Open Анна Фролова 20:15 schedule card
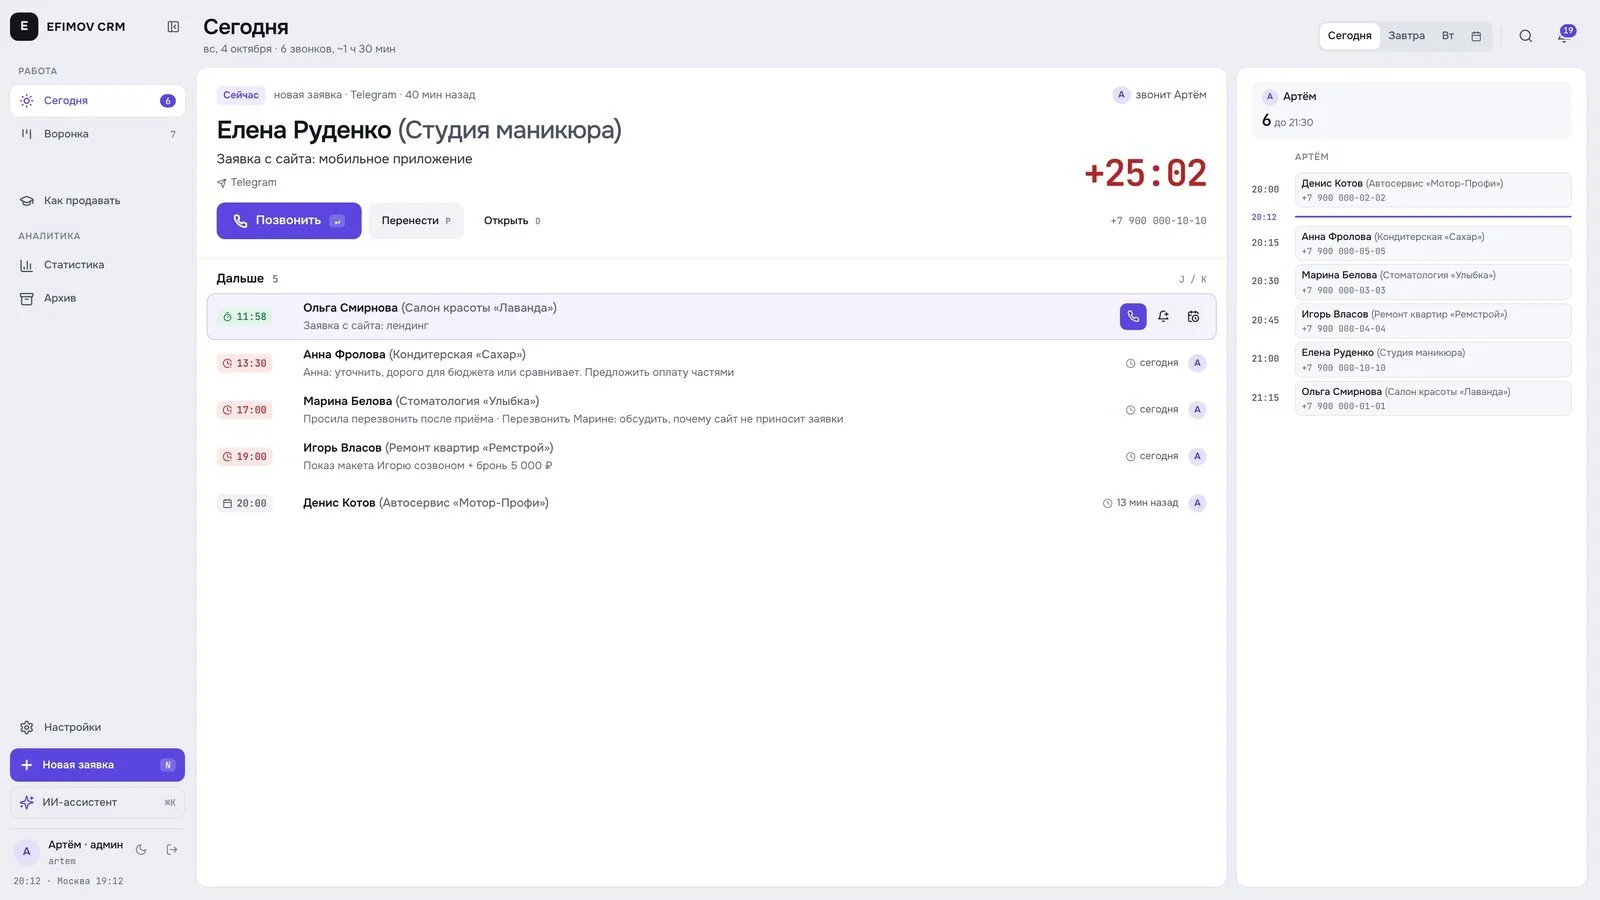 click(1433, 243)
